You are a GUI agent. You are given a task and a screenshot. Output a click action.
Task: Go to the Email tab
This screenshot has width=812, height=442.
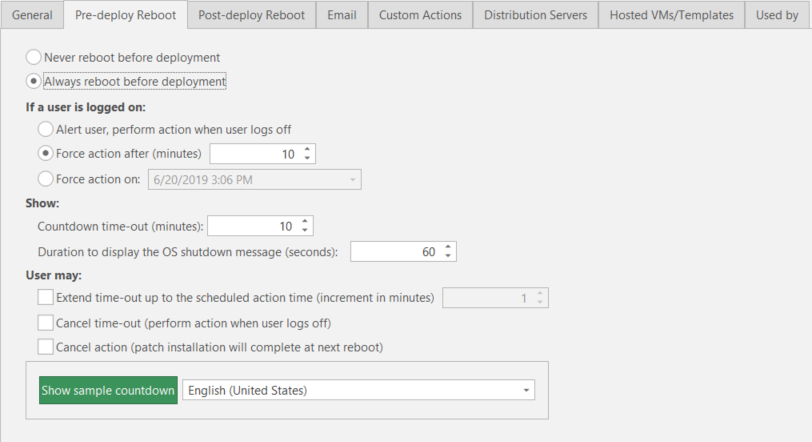pyautogui.click(x=342, y=15)
